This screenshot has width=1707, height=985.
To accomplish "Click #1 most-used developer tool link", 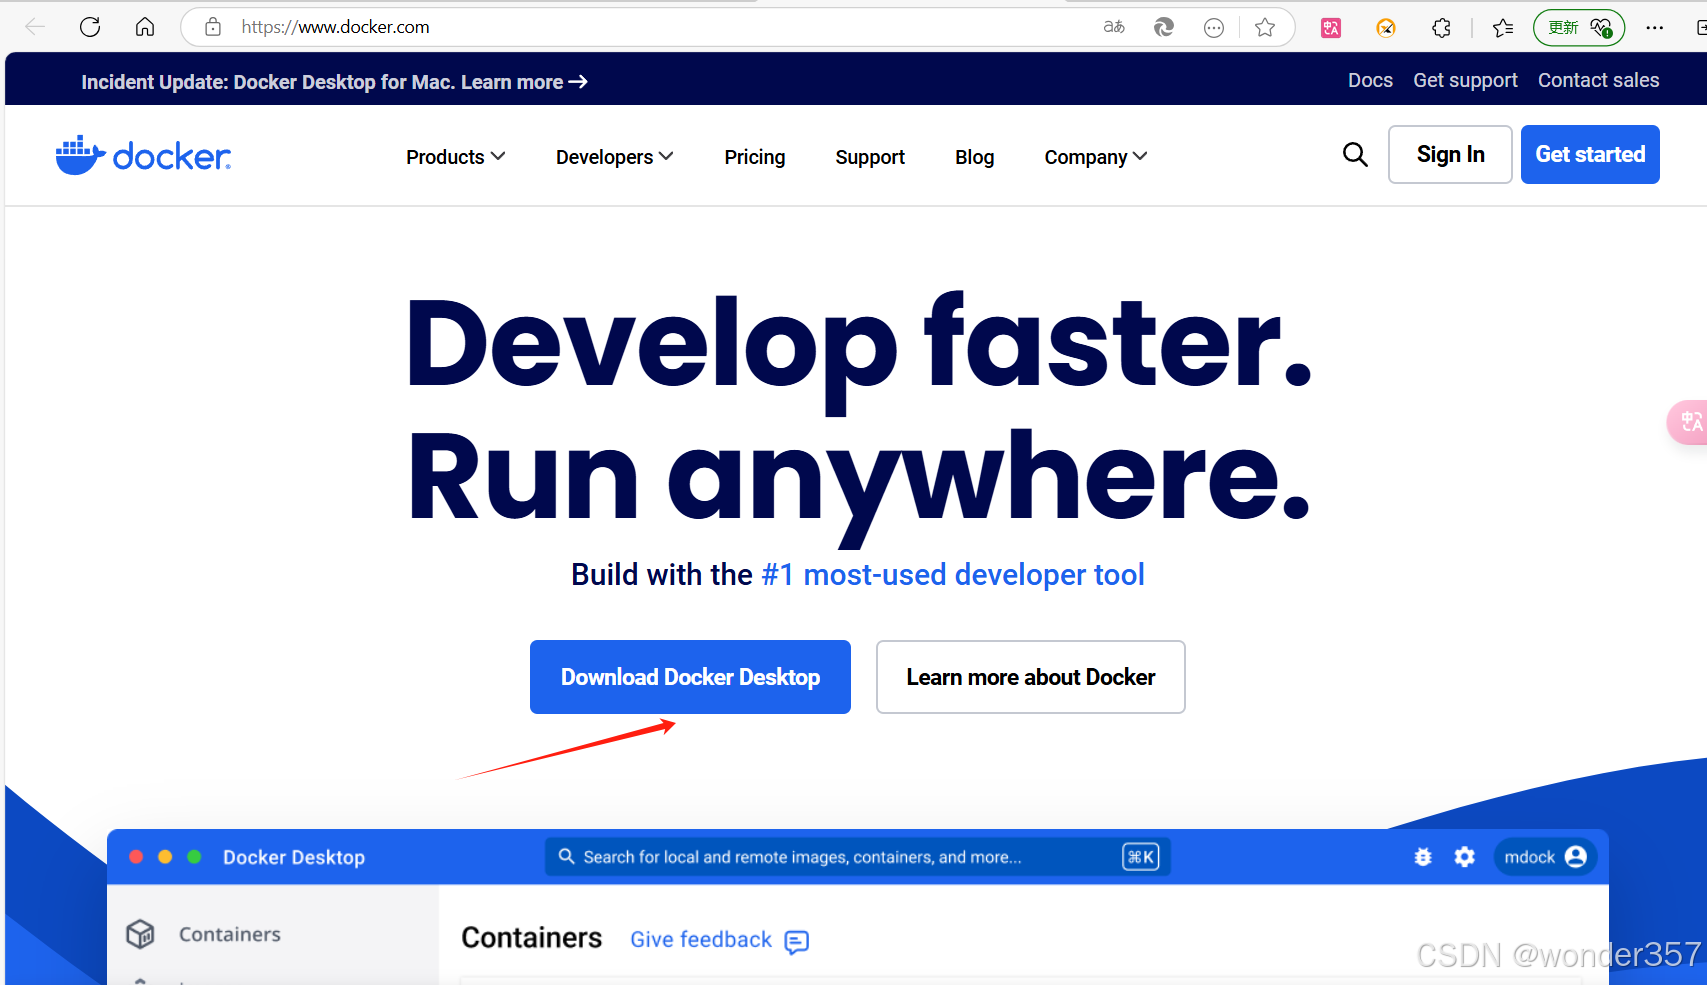I will pyautogui.click(x=953, y=575).
